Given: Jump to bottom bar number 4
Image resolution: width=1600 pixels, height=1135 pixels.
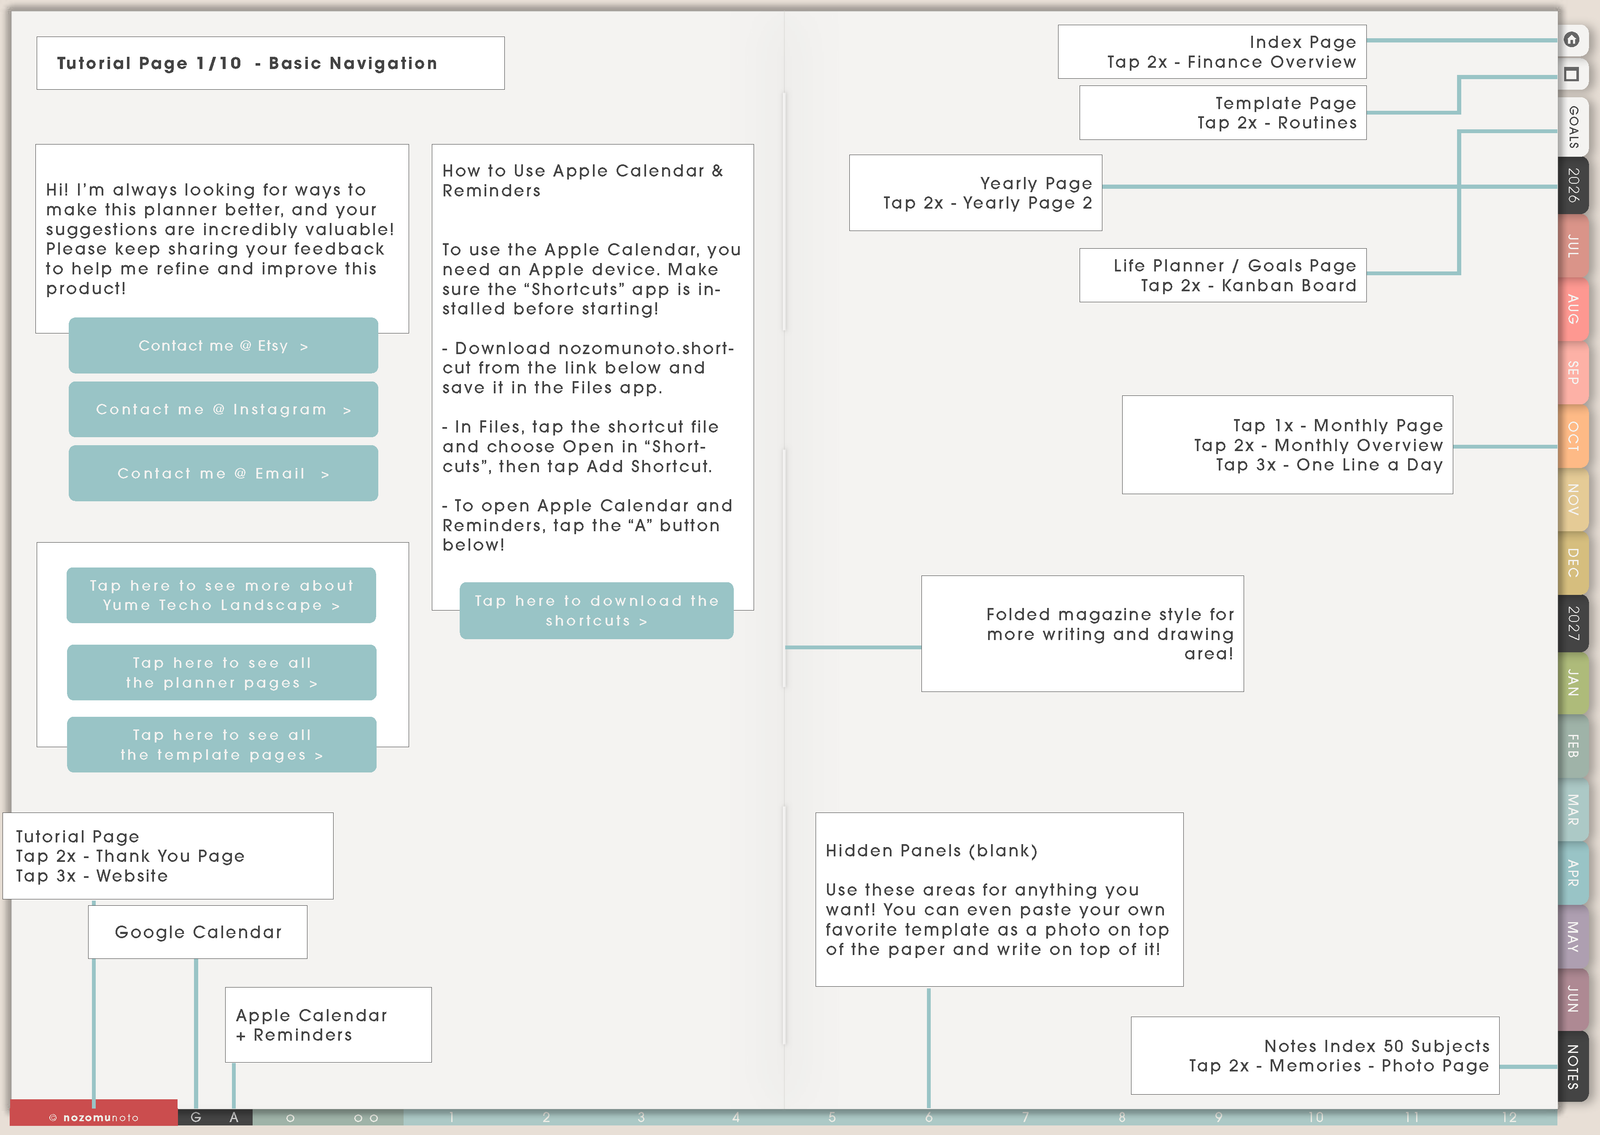Looking at the screenshot, I should (x=736, y=1118).
